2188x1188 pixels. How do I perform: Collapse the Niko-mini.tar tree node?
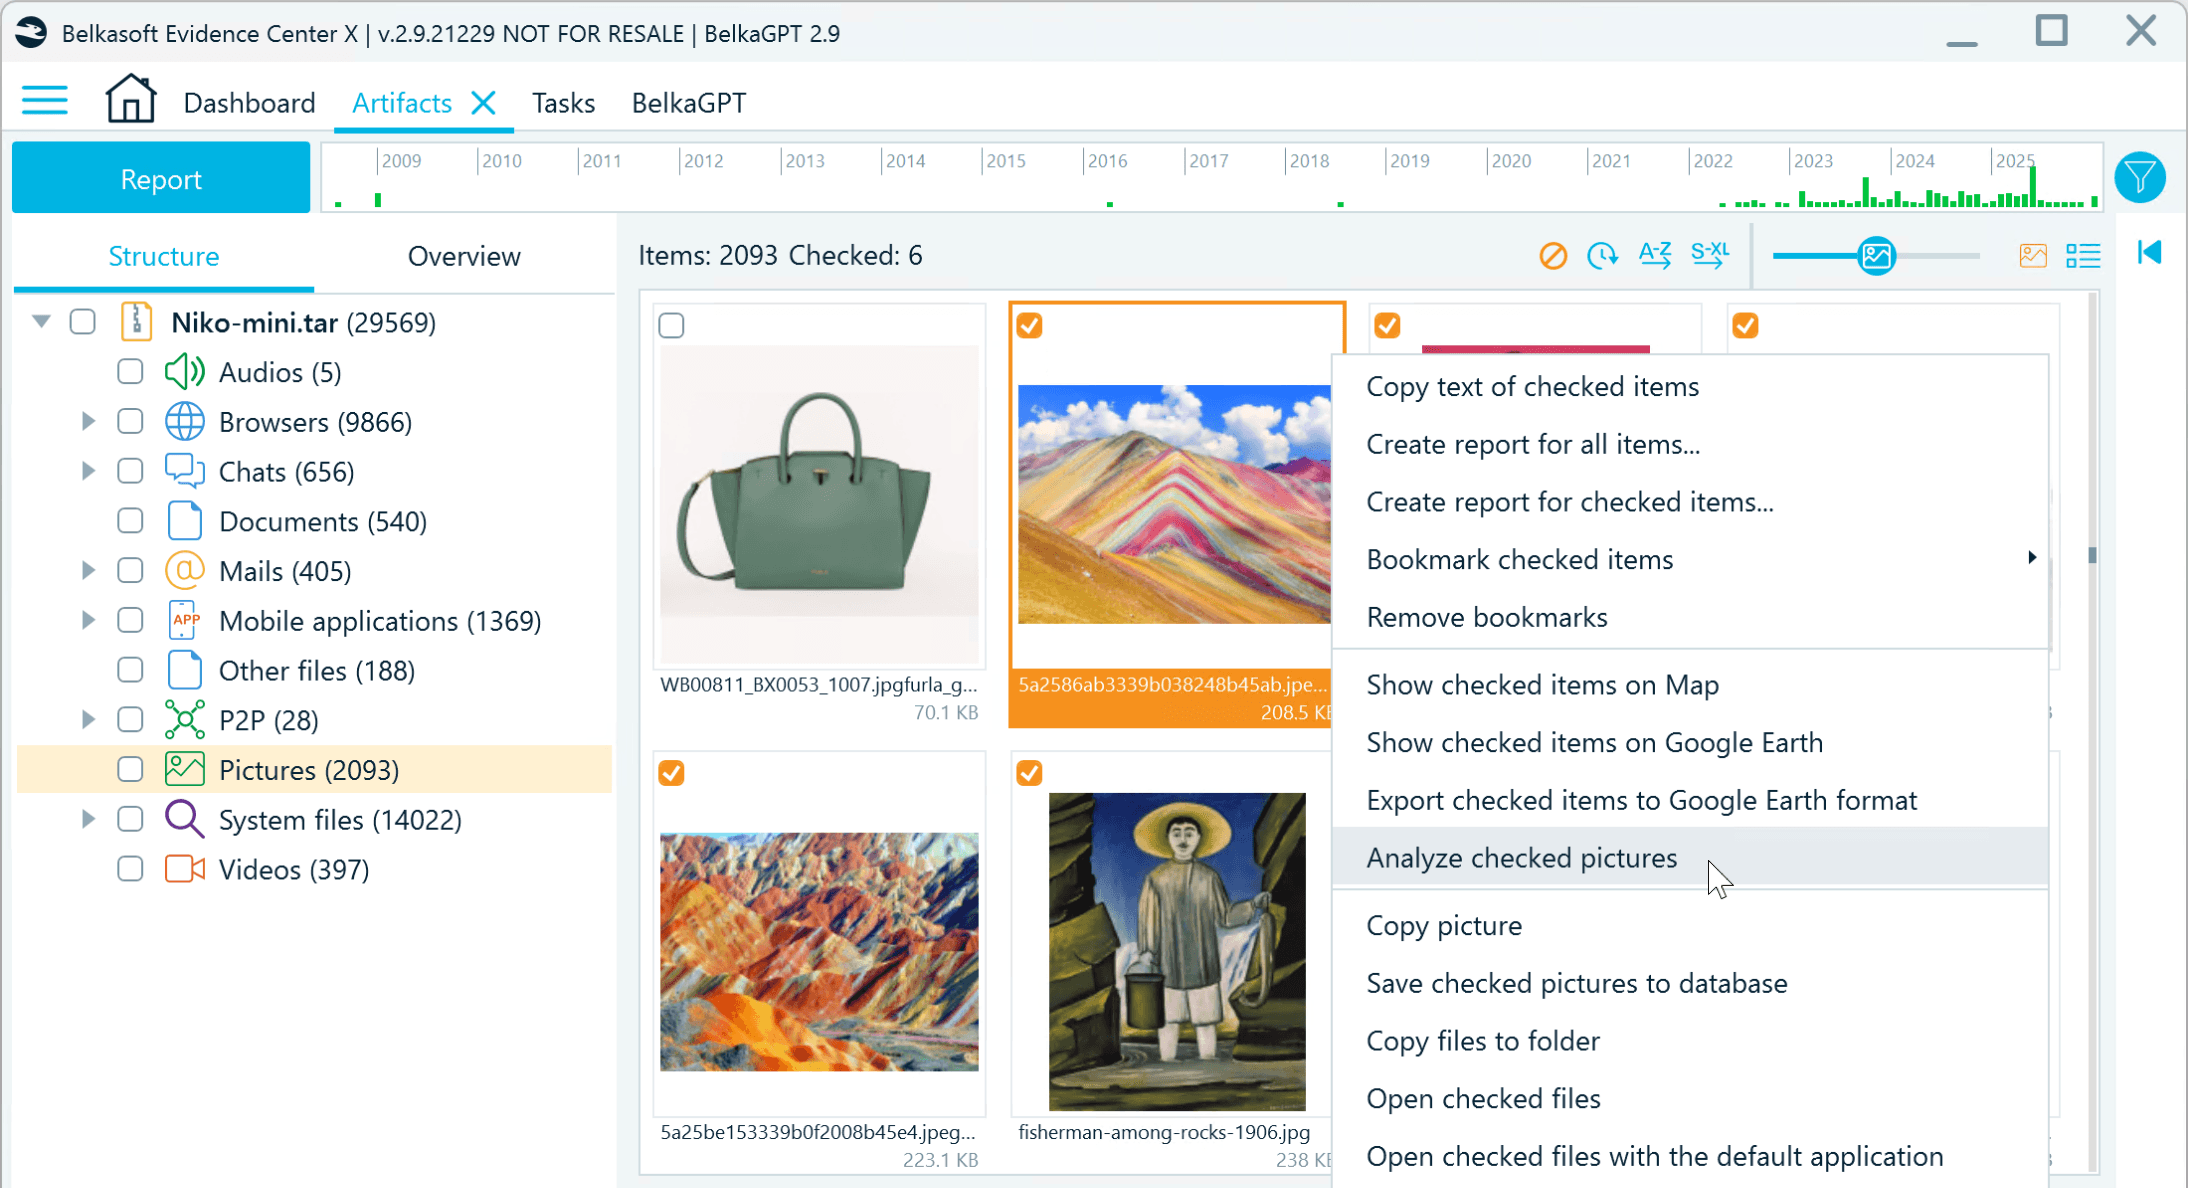(41, 322)
